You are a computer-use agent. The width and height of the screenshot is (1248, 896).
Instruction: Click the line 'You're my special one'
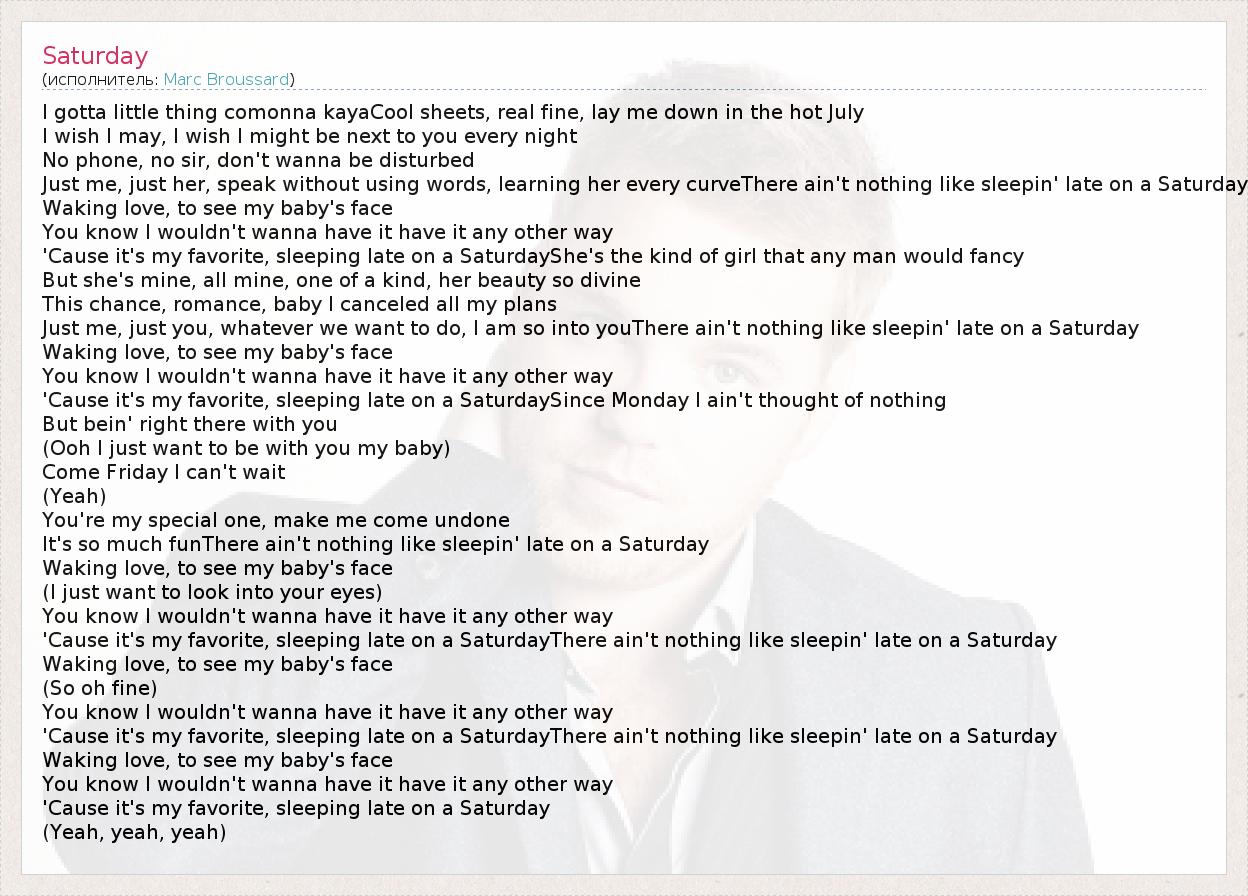point(276,520)
